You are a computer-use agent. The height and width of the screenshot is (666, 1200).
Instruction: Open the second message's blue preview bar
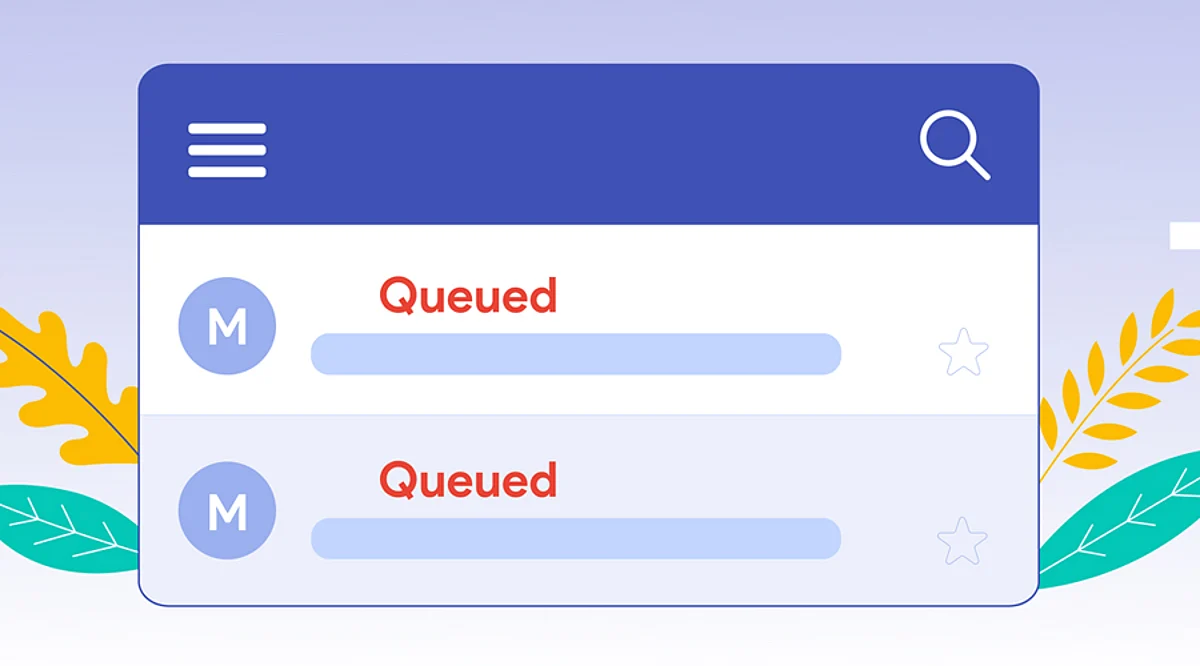[576, 538]
